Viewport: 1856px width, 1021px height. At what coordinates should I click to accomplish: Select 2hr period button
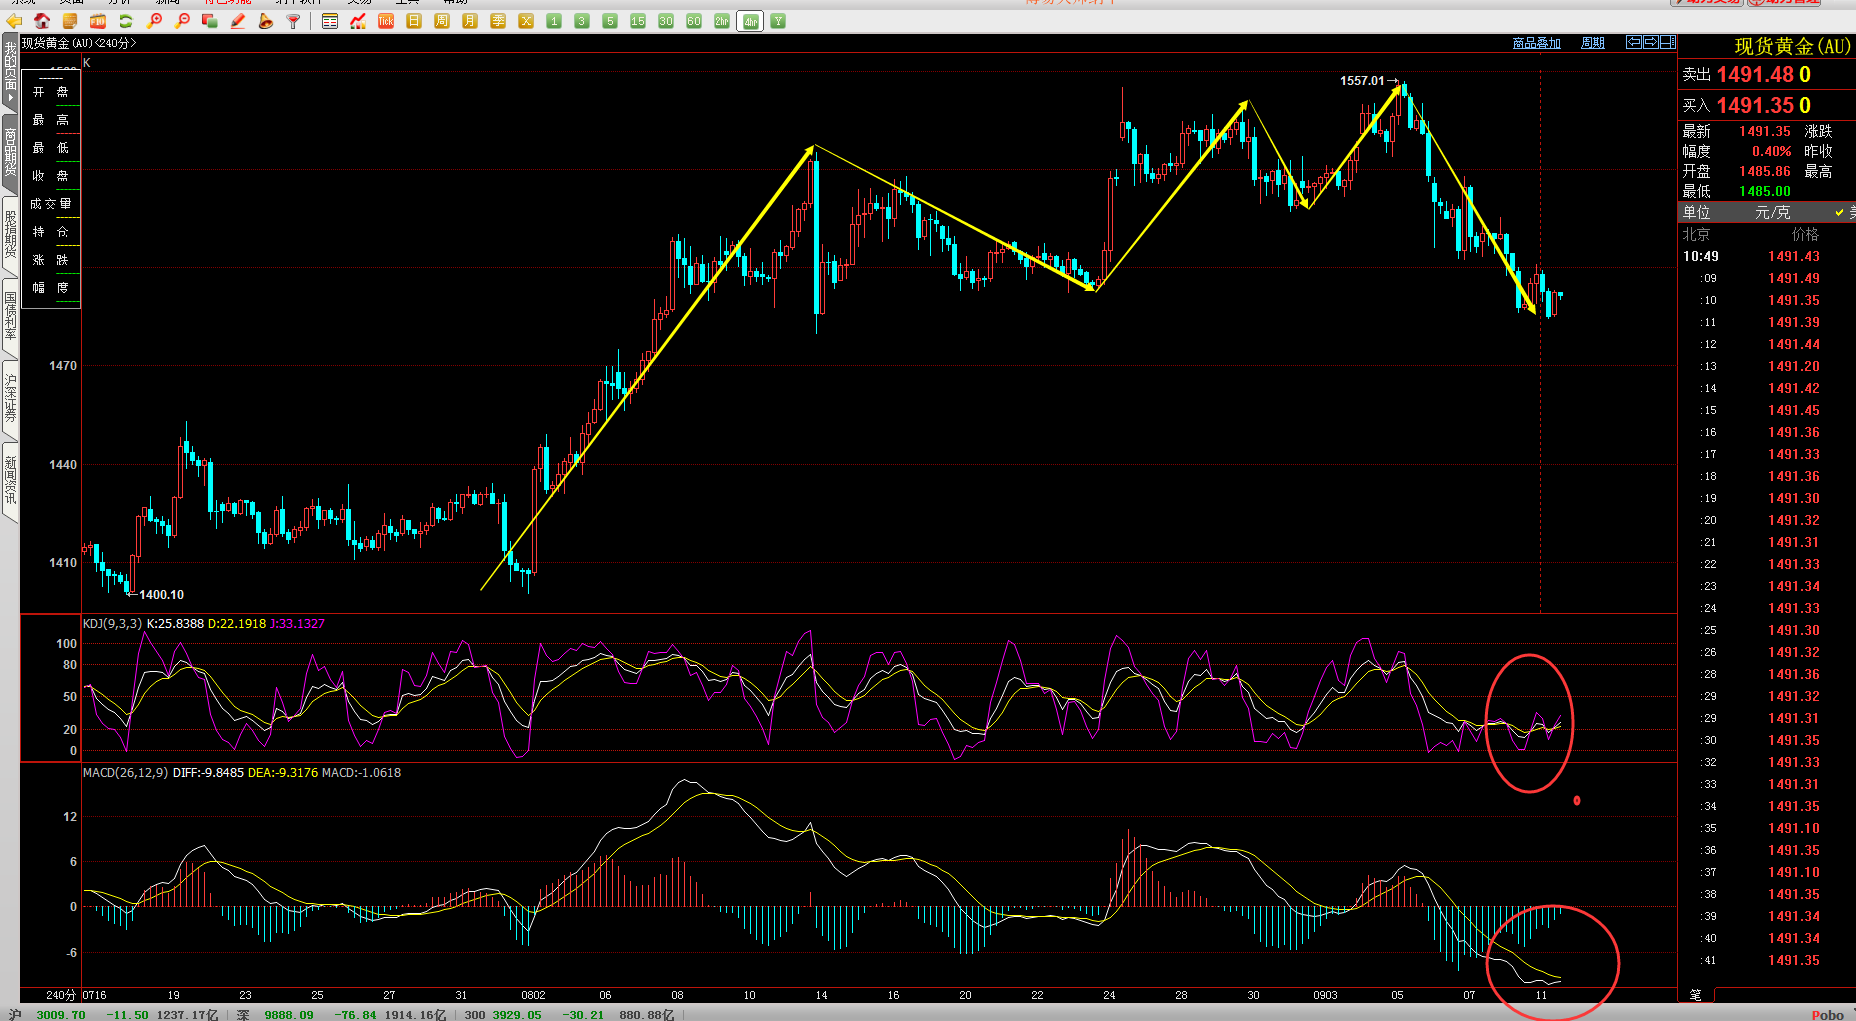point(722,21)
